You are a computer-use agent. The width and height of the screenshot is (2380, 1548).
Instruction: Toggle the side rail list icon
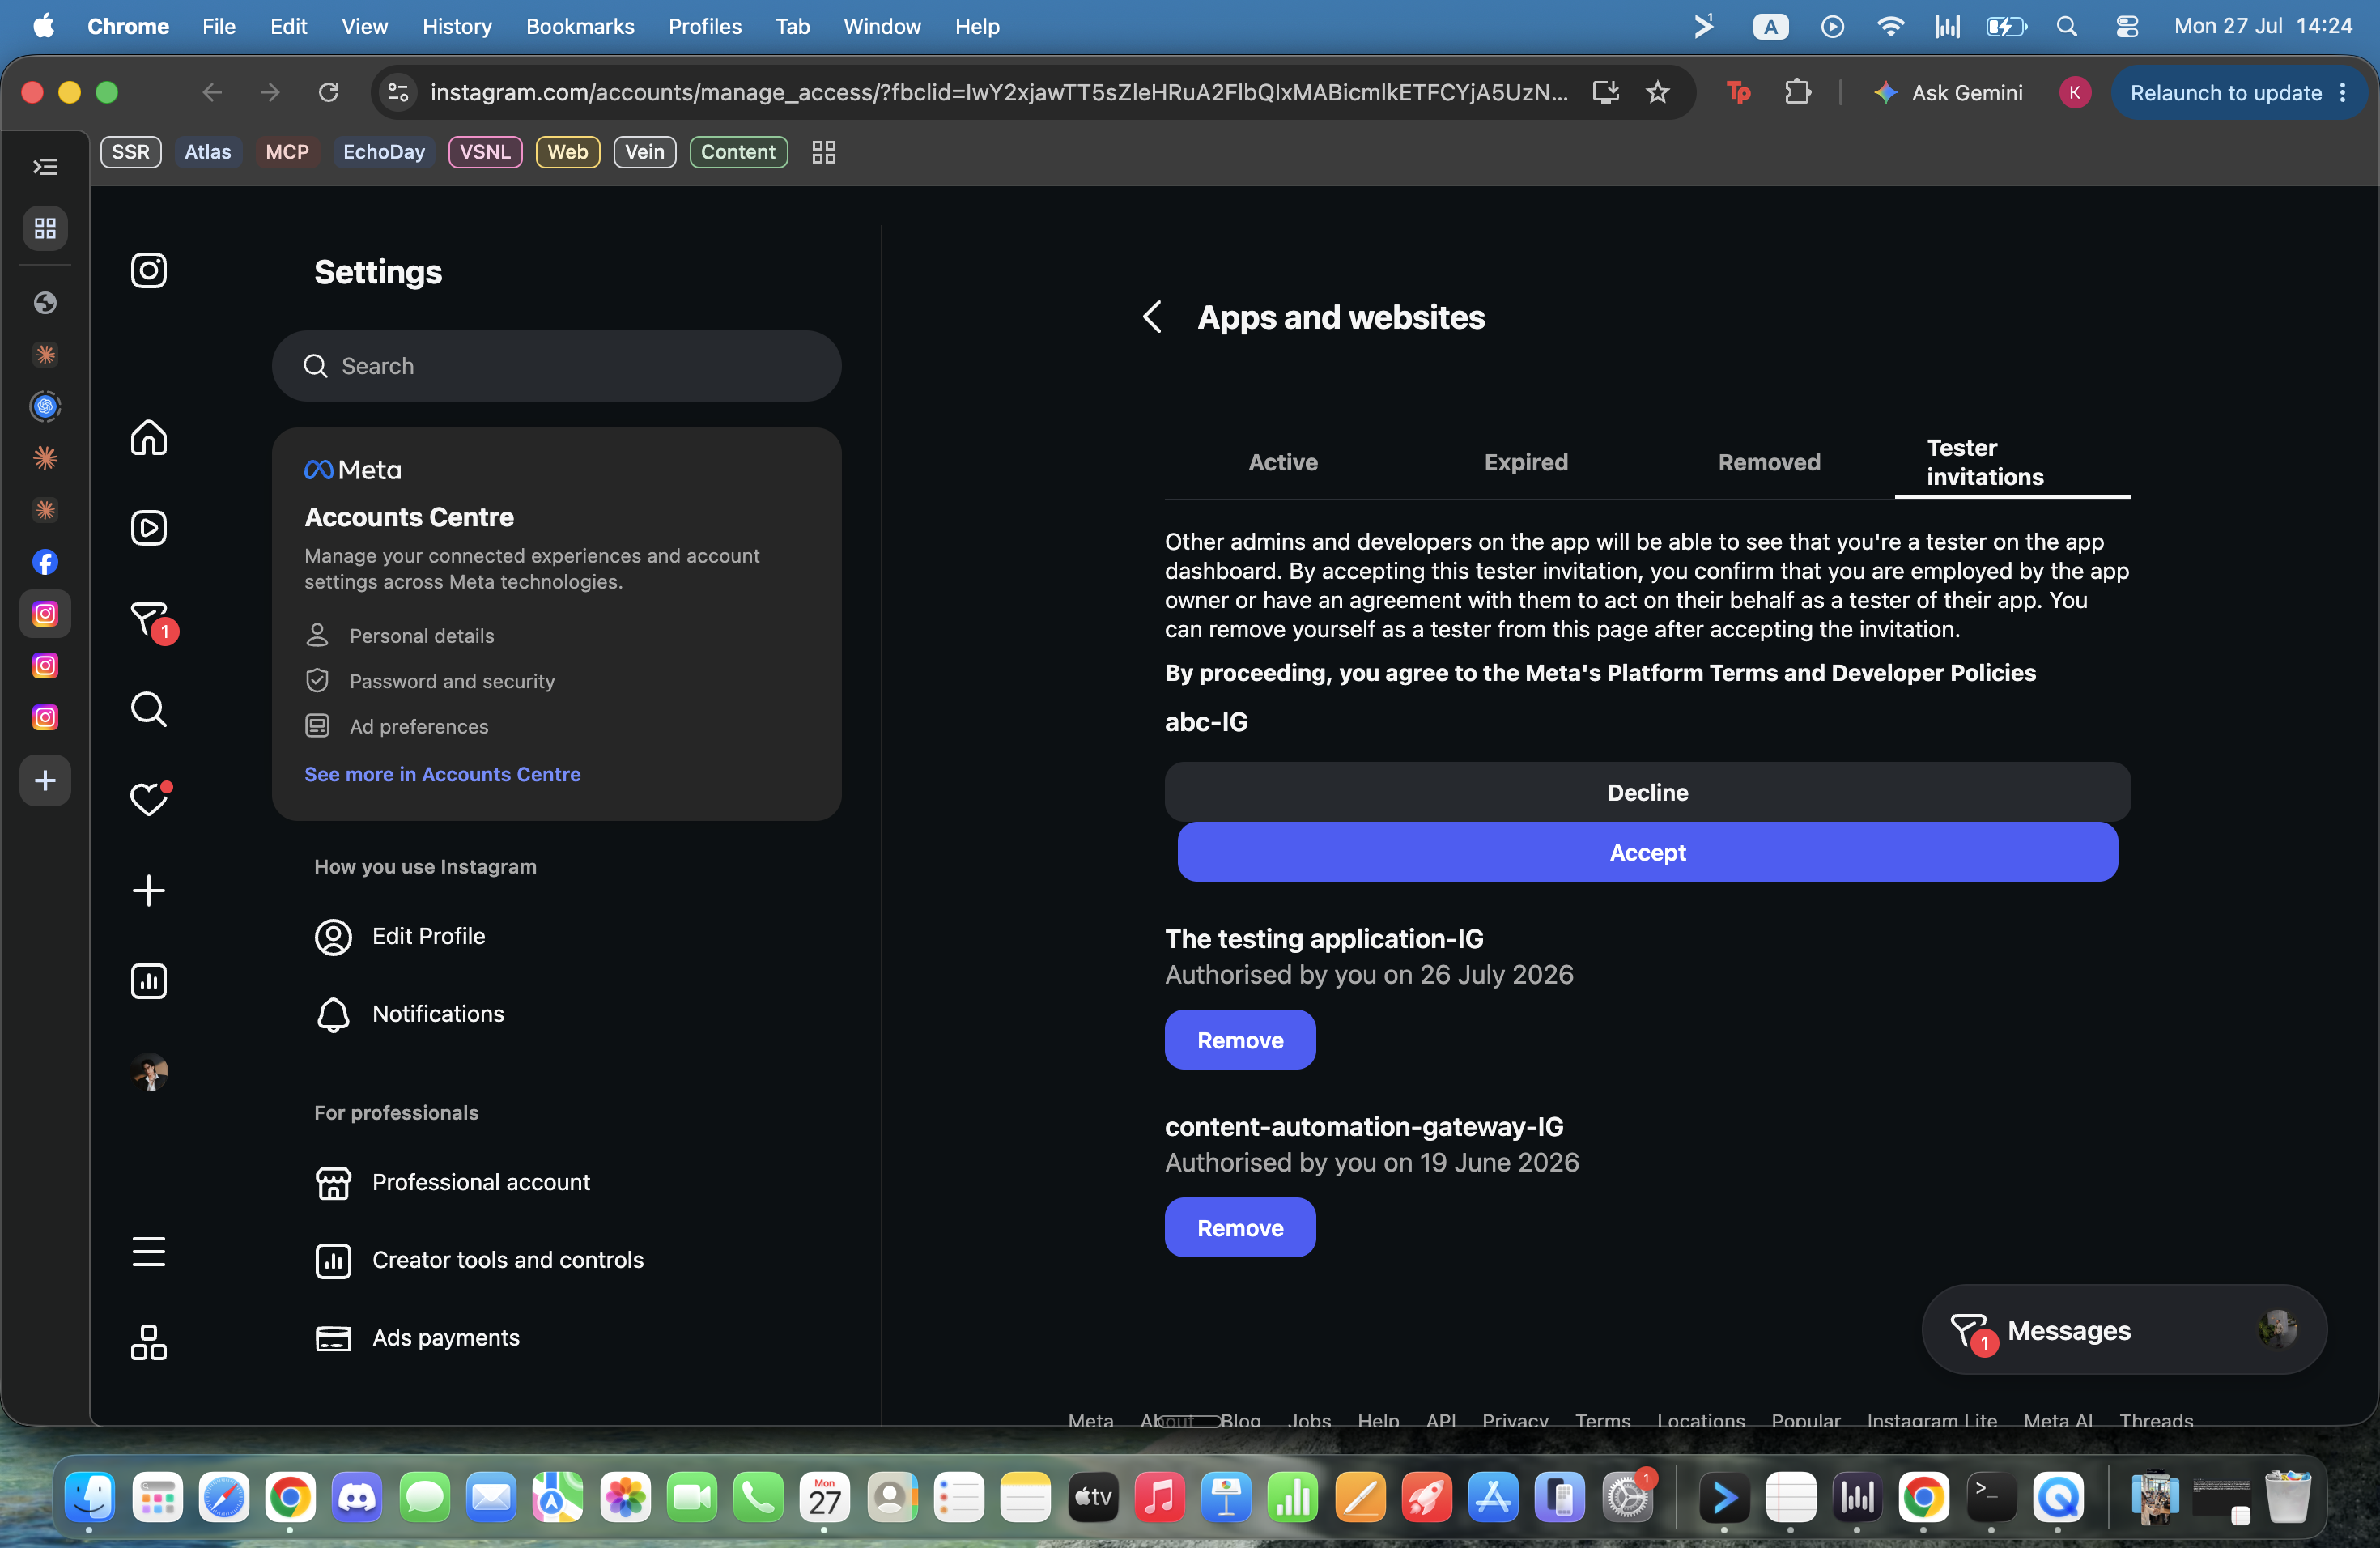click(45, 166)
